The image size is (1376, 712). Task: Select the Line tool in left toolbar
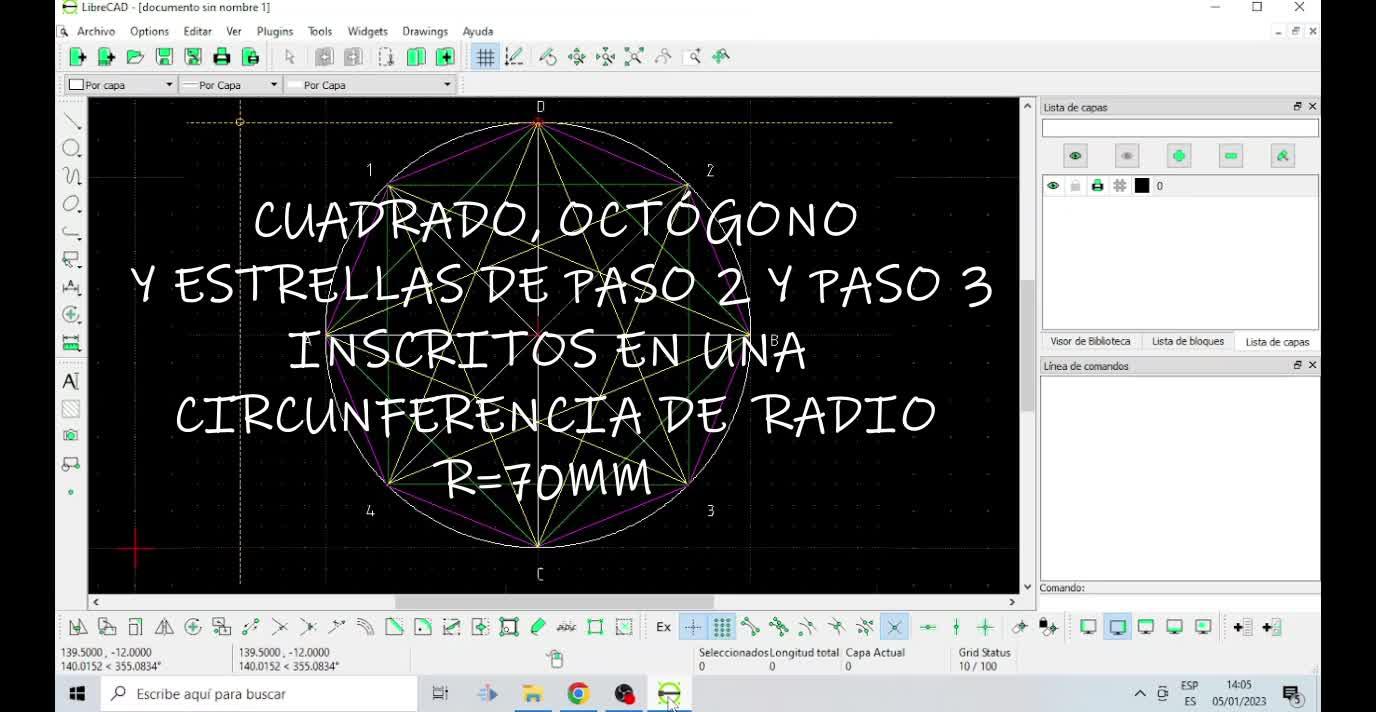click(71, 121)
